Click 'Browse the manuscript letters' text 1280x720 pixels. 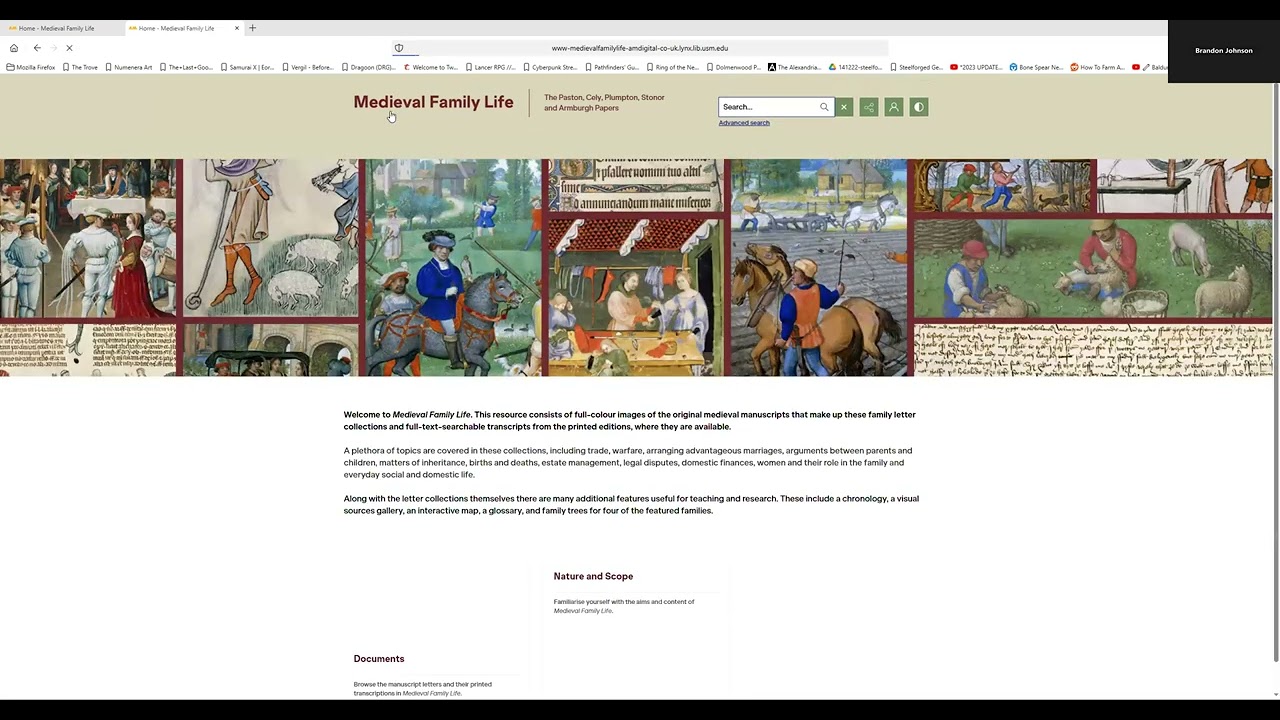(422, 689)
